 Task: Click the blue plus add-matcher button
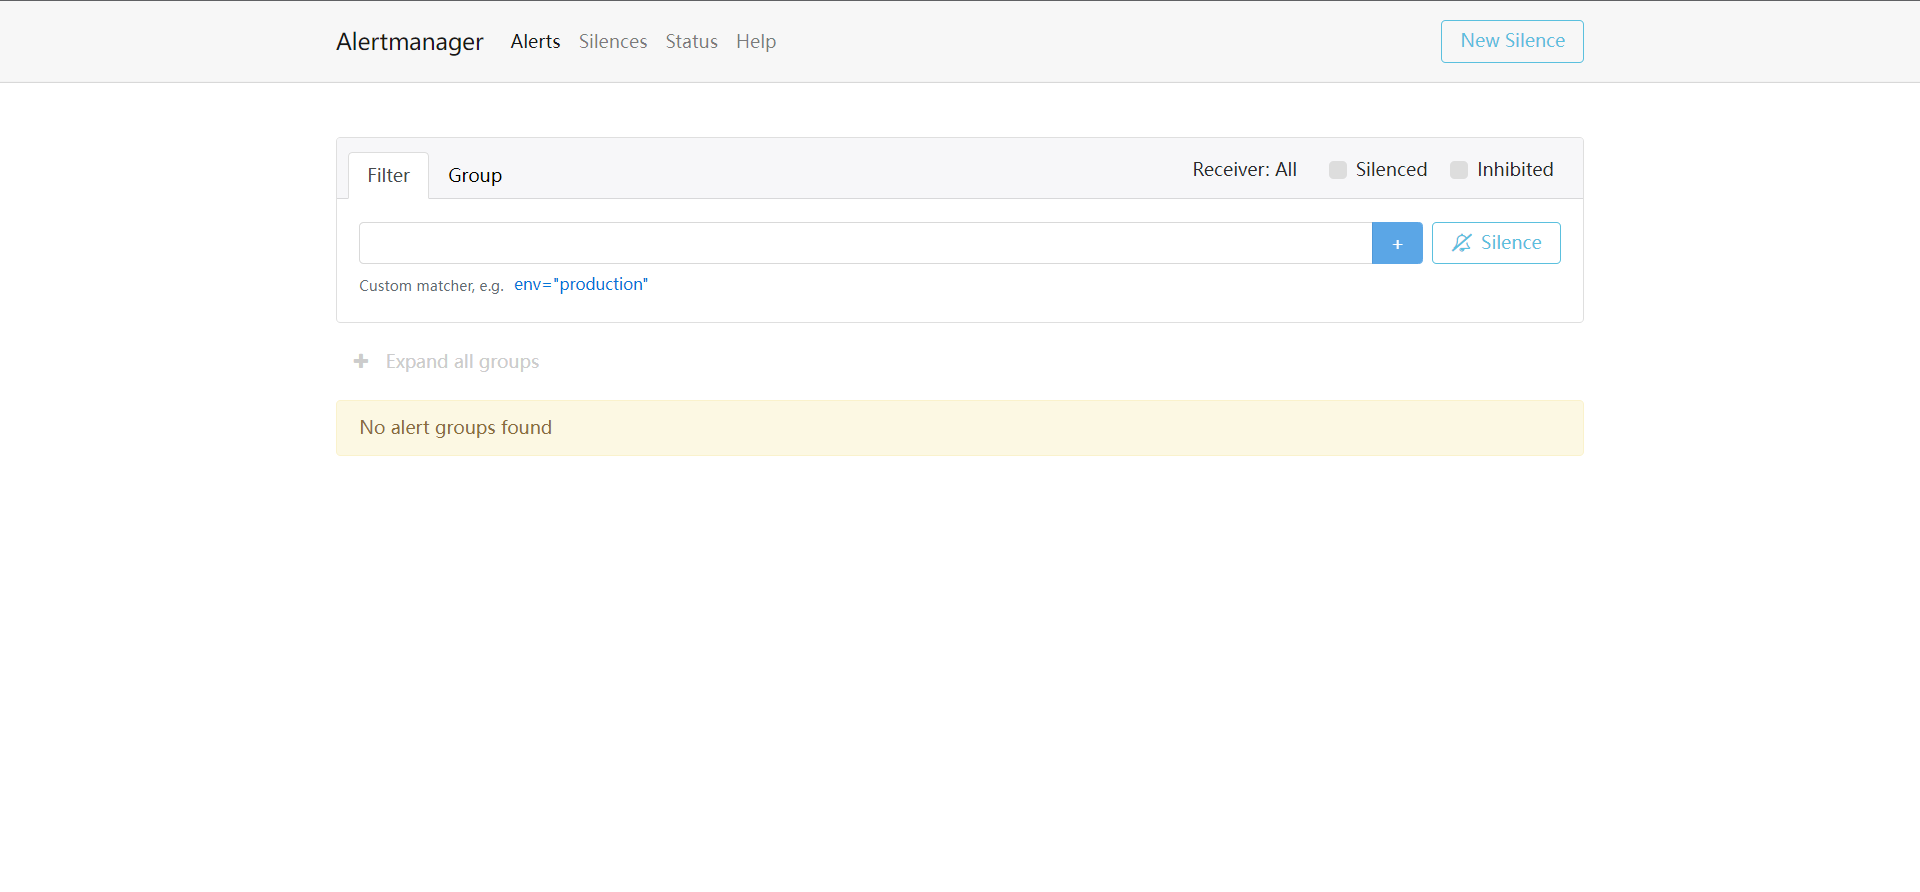point(1397,243)
